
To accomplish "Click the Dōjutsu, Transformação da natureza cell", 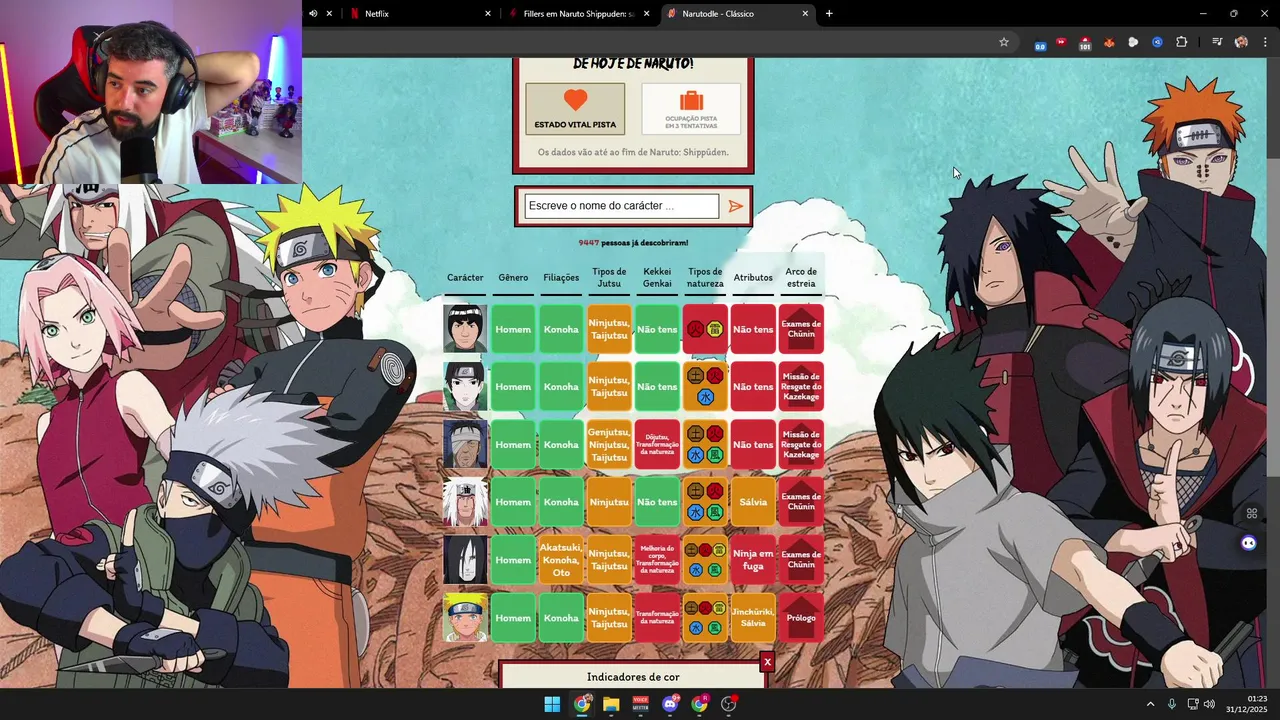I will point(657,444).
